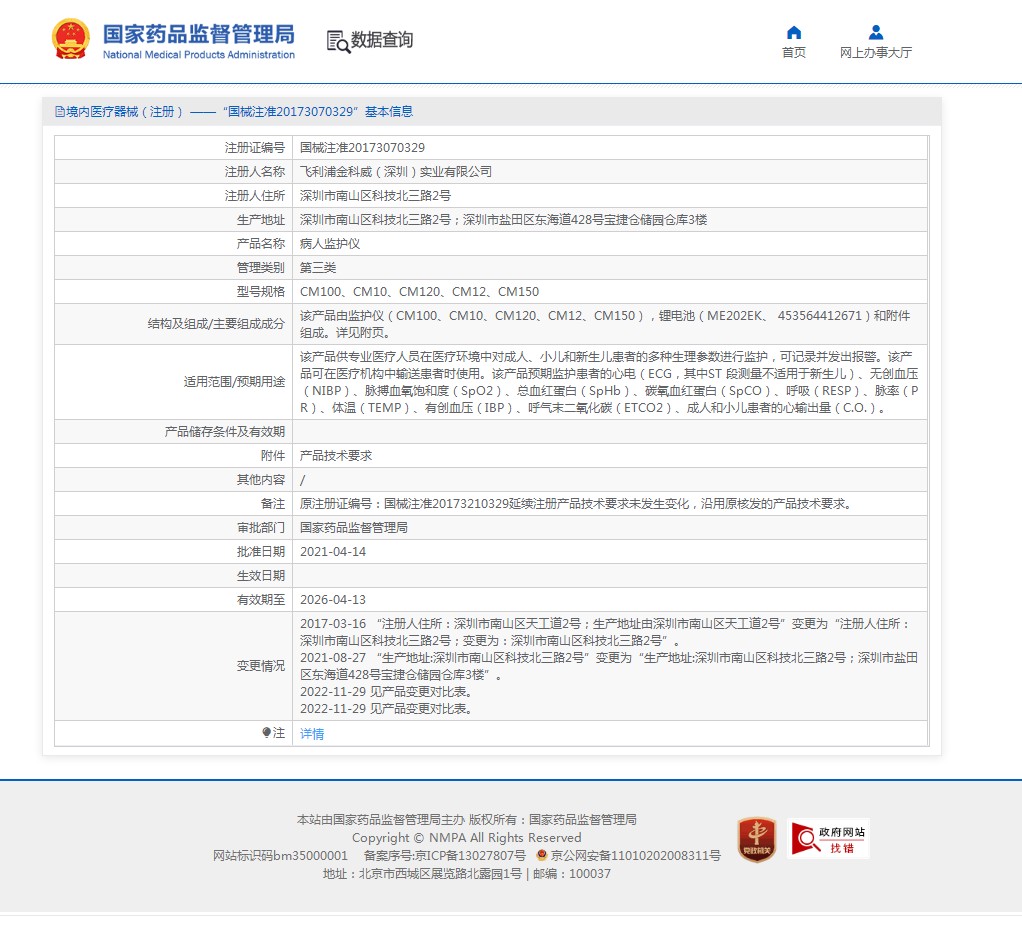The width and height of the screenshot is (1022, 928).
Task: Click the 产品储存条件及有效期 row label
Action: (x=225, y=432)
